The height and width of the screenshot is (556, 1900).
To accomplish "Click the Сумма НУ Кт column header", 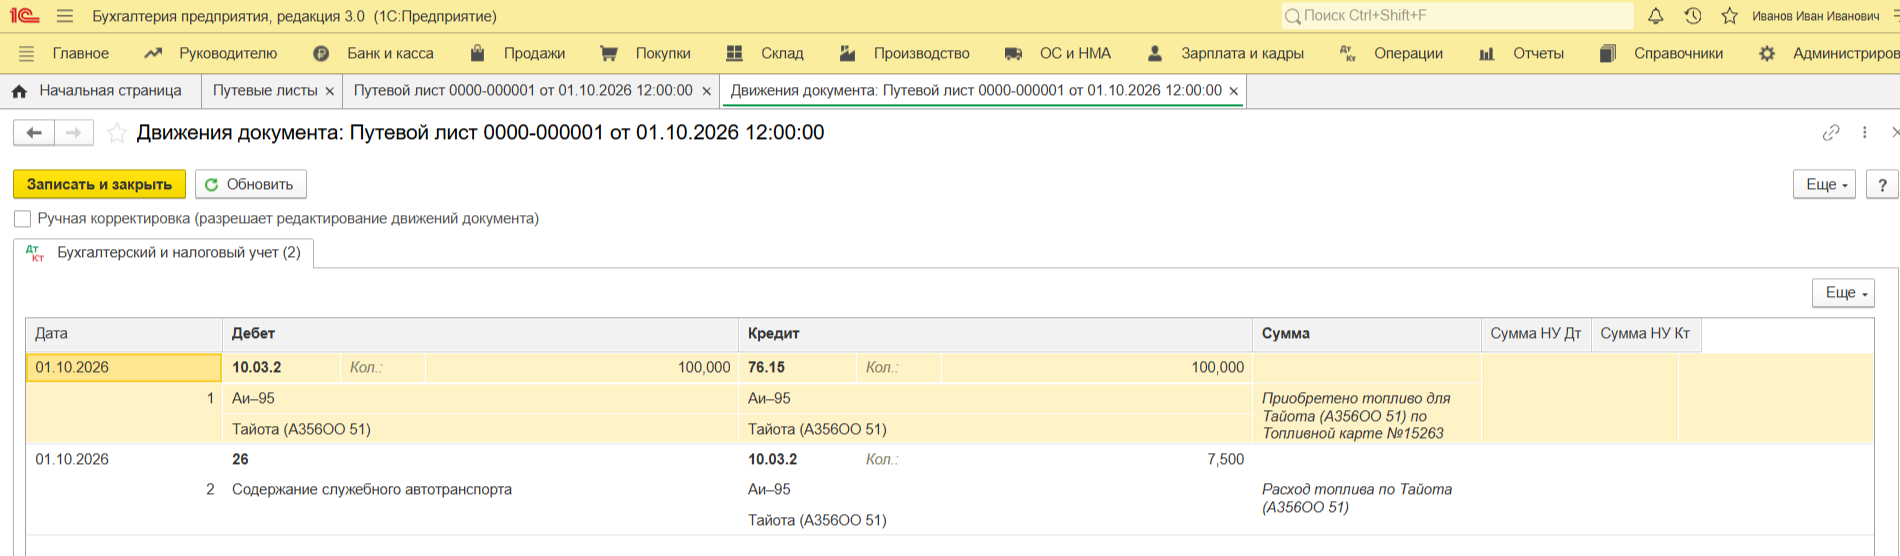I will click(1646, 334).
